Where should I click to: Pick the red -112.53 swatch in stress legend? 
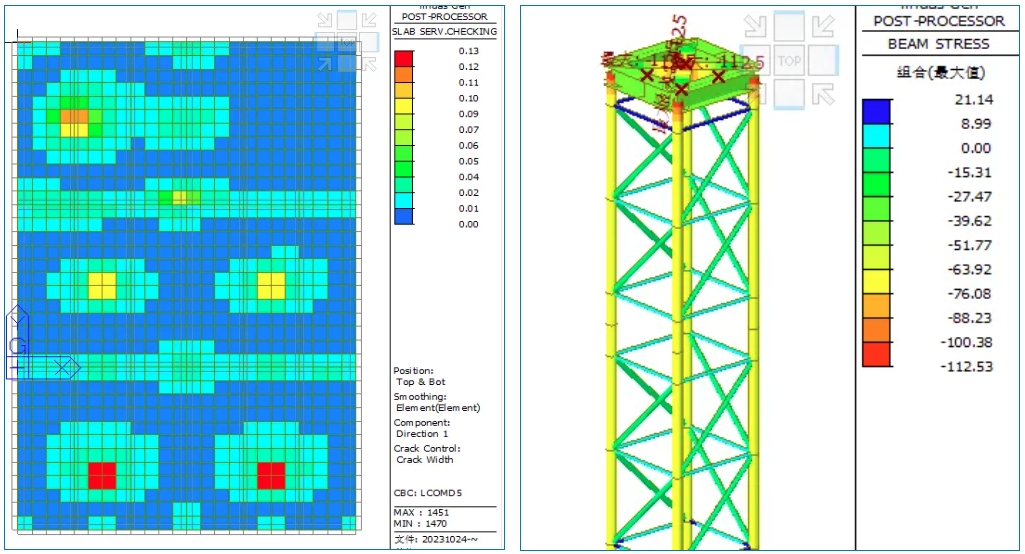(x=877, y=354)
